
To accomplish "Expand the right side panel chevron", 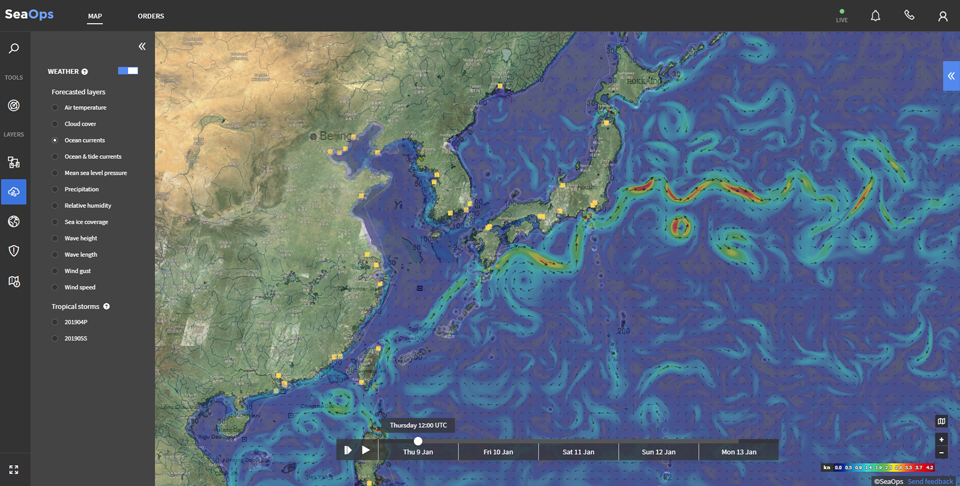I will click(951, 76).
